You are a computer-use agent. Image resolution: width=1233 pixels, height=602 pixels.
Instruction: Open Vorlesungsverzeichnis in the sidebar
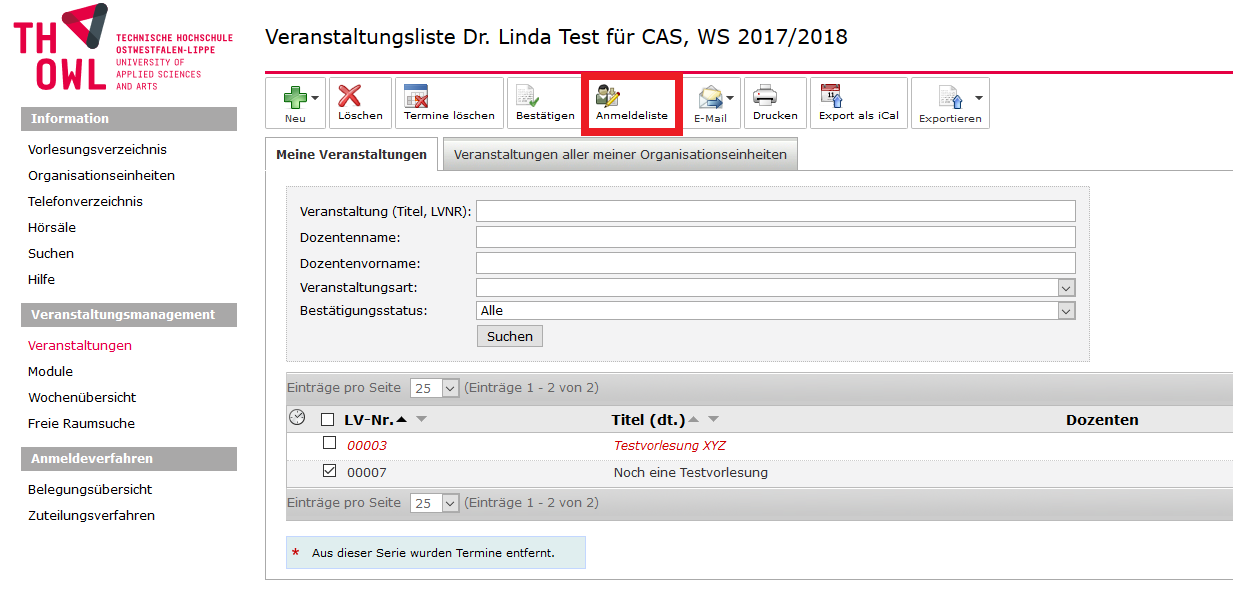pyautogui.click(x=97, y=150)
